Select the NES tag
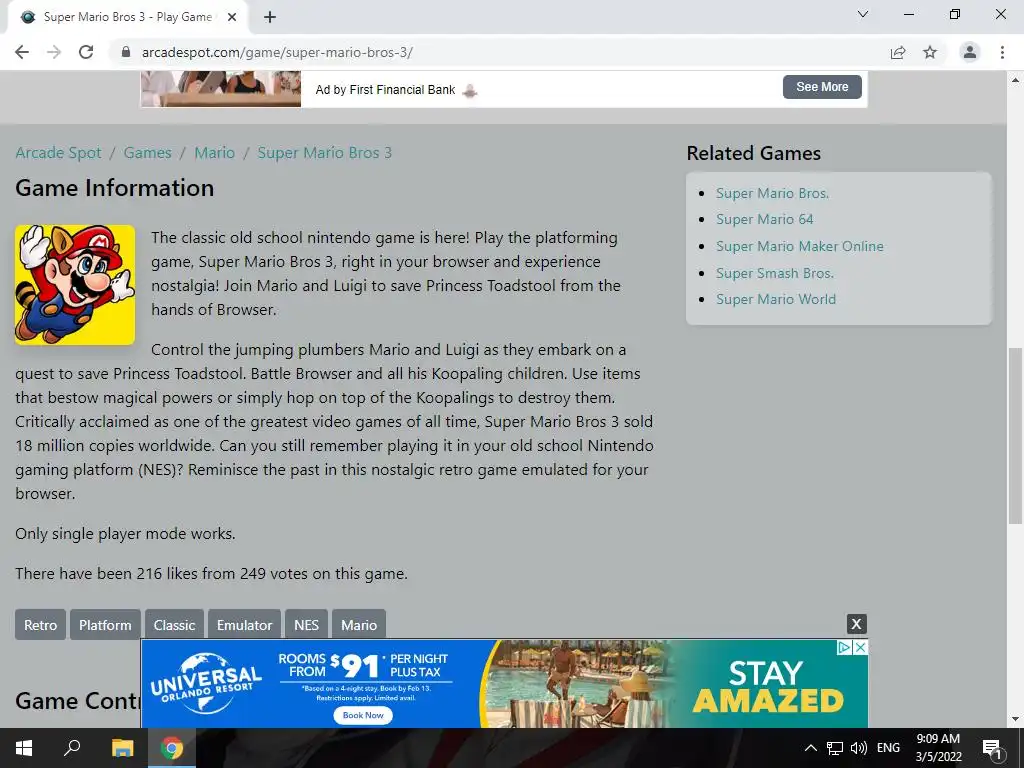The image size is (1024, 768). pyautogui.click(x=306, y=625)
